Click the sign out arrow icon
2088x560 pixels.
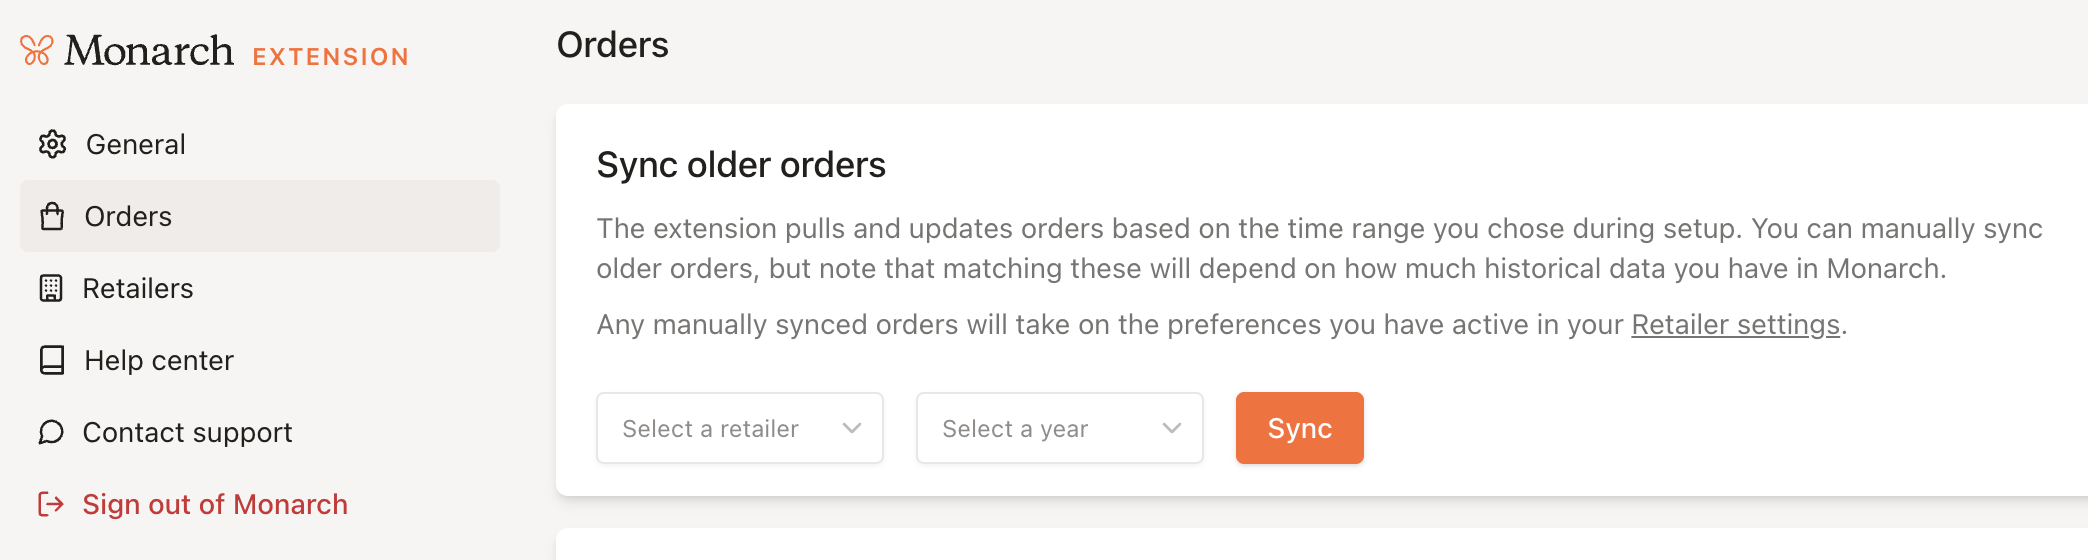[51, 504]
